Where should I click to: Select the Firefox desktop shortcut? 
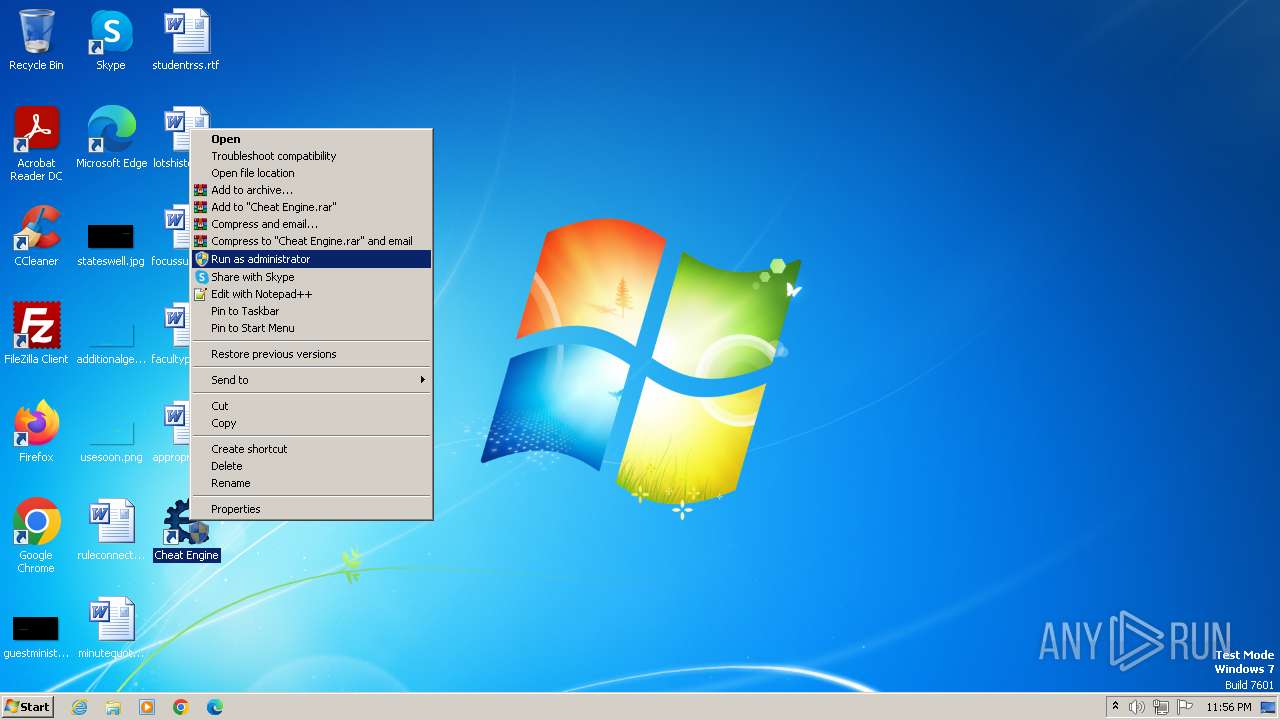point(36,432)
